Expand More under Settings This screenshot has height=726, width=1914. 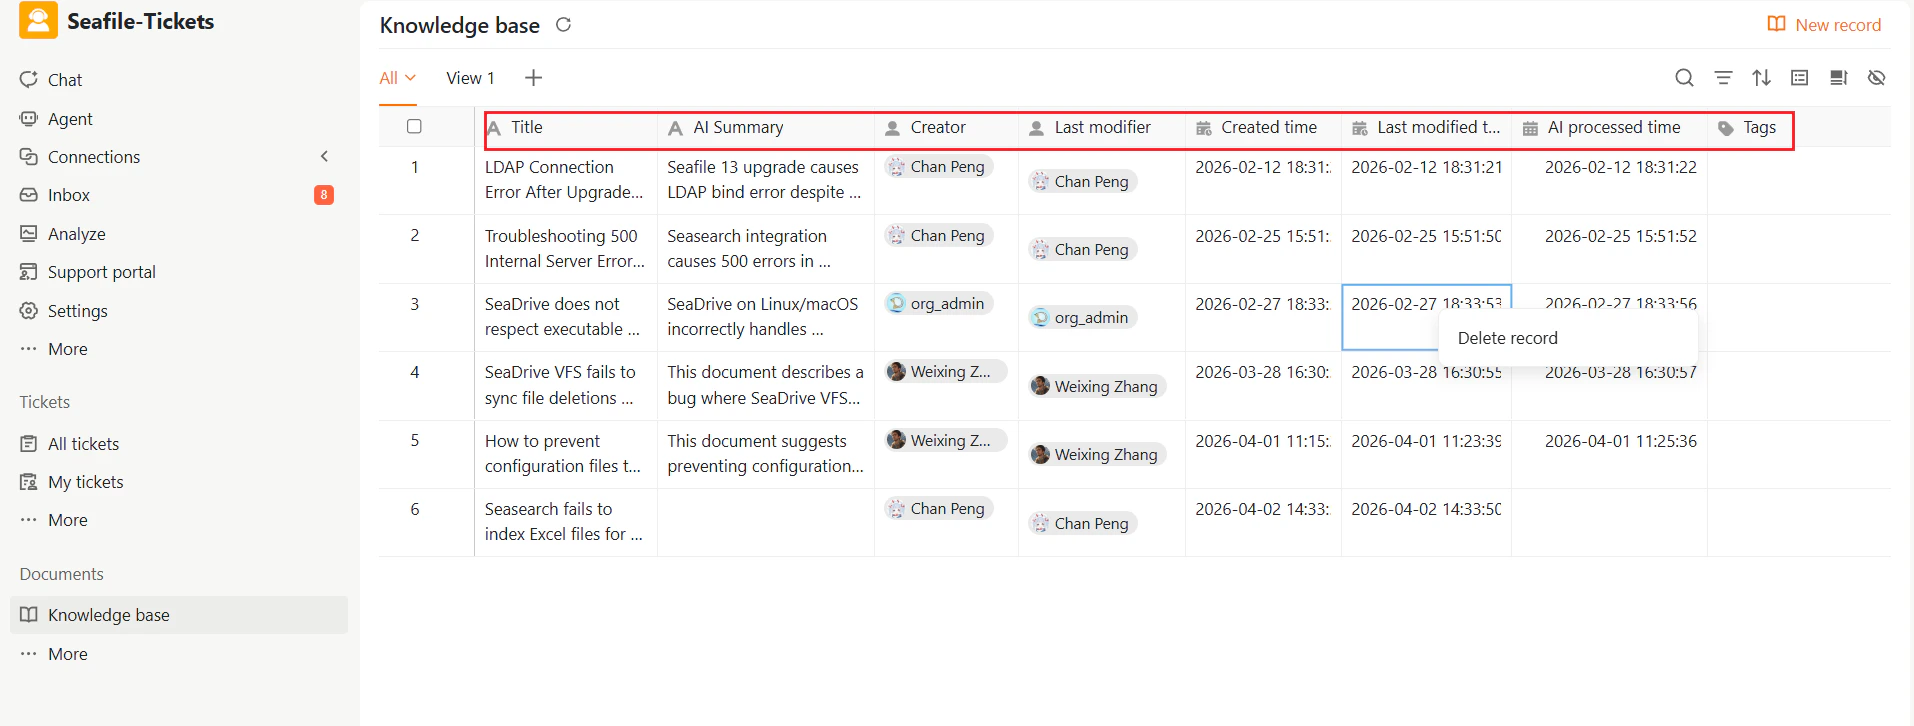pos(67,349)
